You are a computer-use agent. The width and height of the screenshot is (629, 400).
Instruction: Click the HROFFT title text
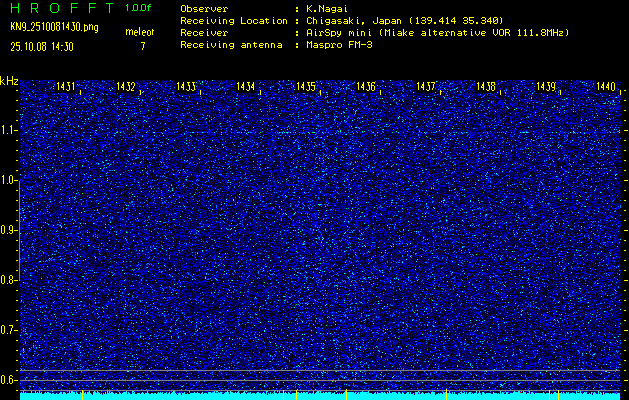coord(61,8)
